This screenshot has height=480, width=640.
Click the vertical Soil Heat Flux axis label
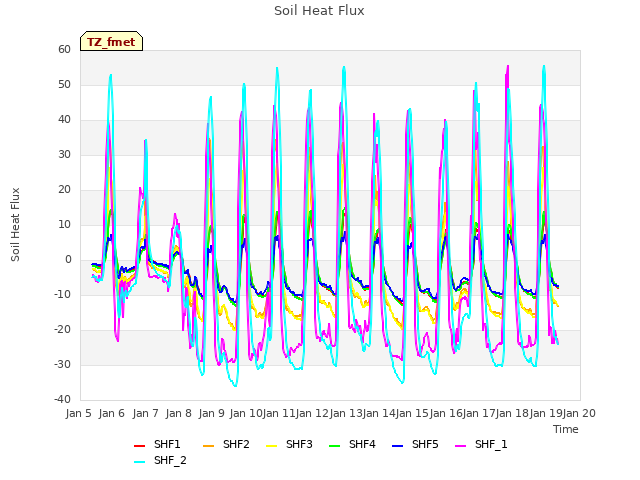[x=15, y=224]
